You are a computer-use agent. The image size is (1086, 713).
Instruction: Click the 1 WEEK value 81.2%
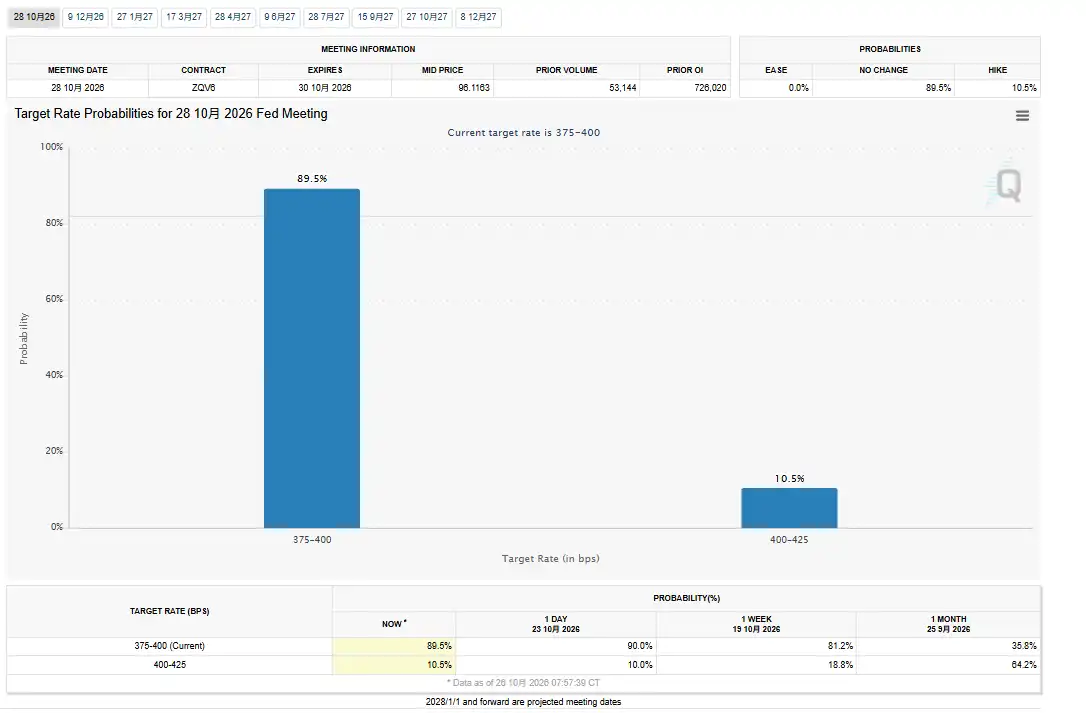click(x=840, y=646)
